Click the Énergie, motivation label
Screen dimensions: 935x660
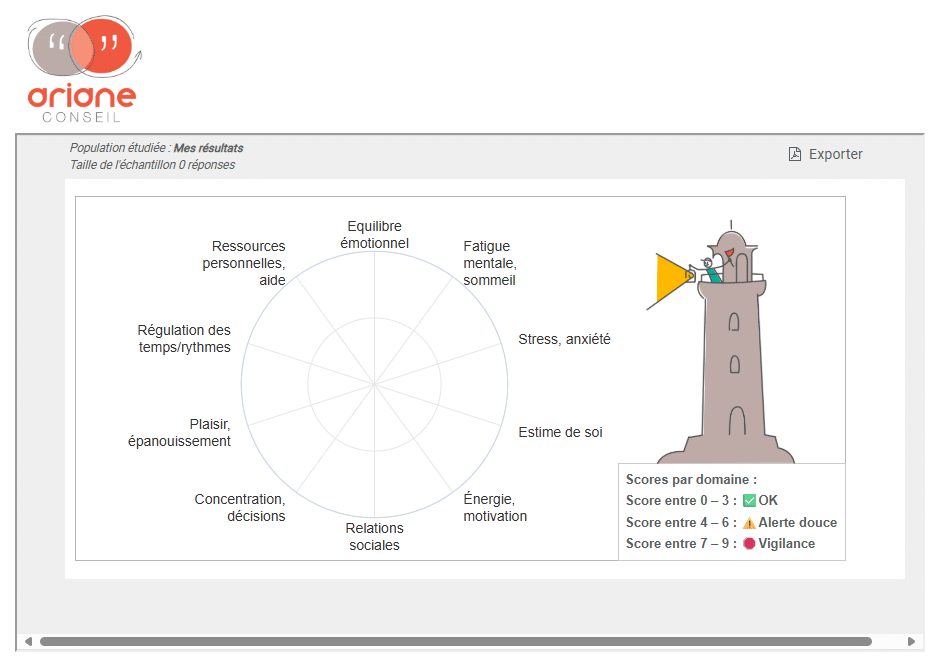[495, 507]
